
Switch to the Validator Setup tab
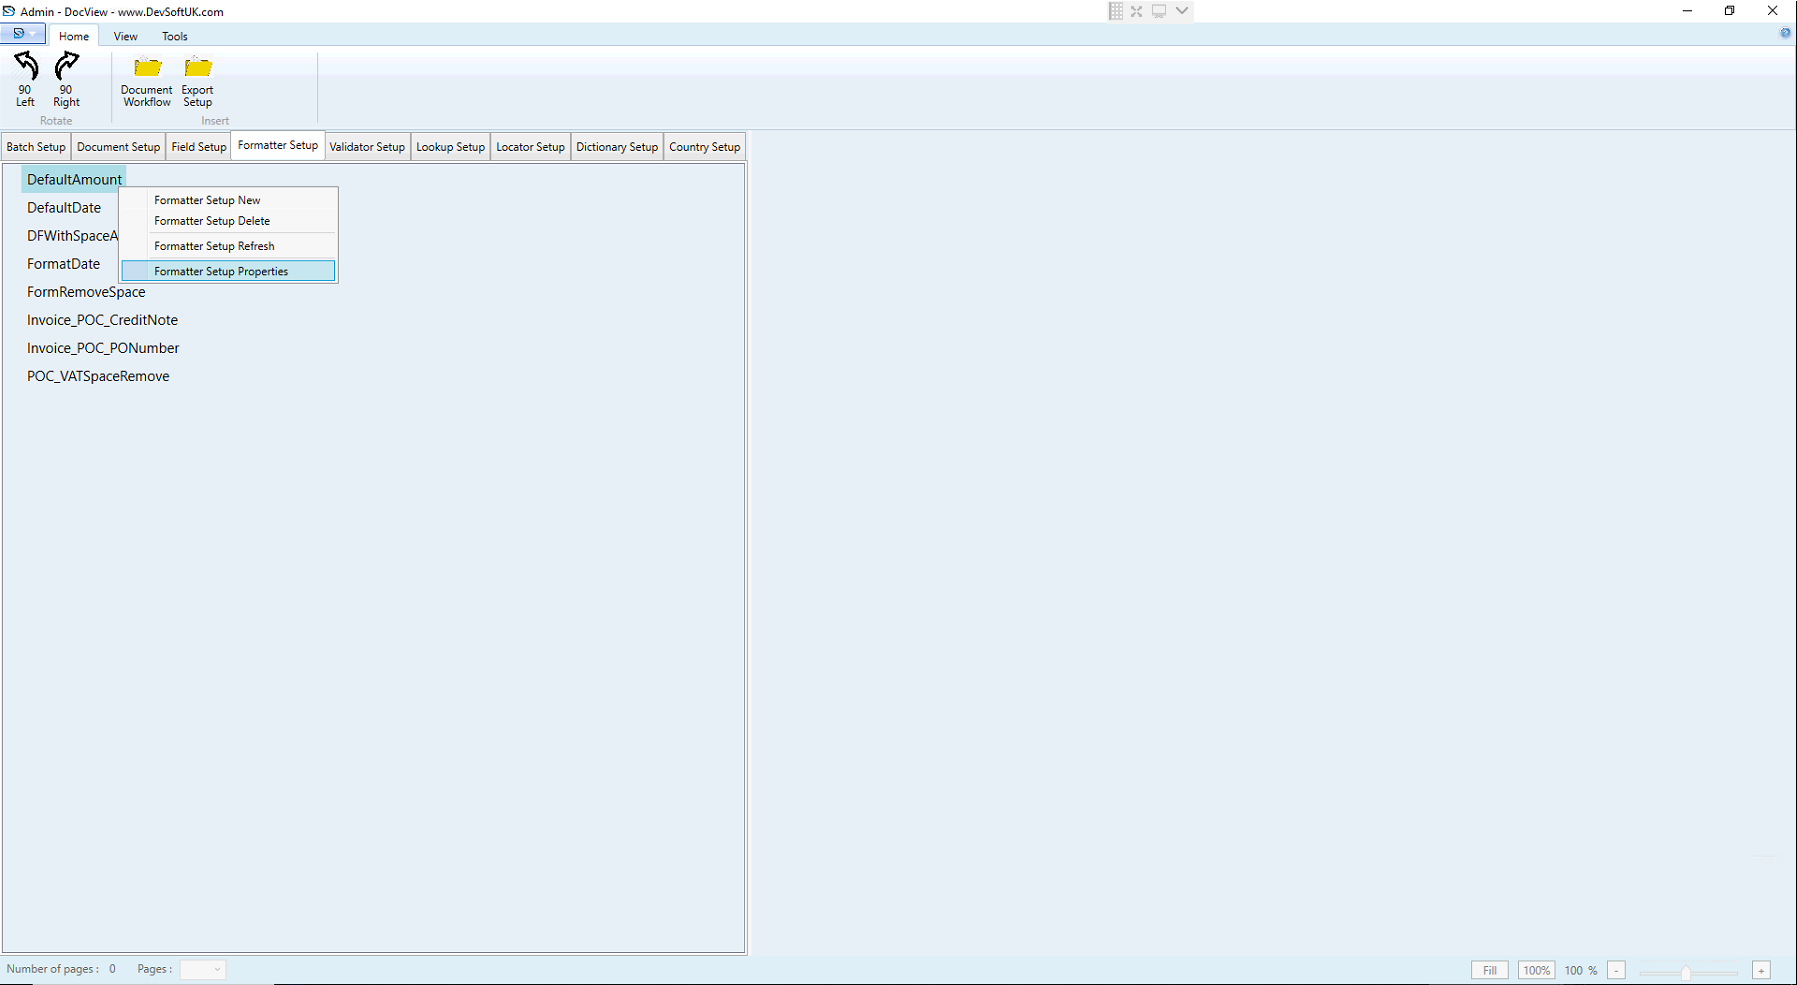[x=367, y=146]
